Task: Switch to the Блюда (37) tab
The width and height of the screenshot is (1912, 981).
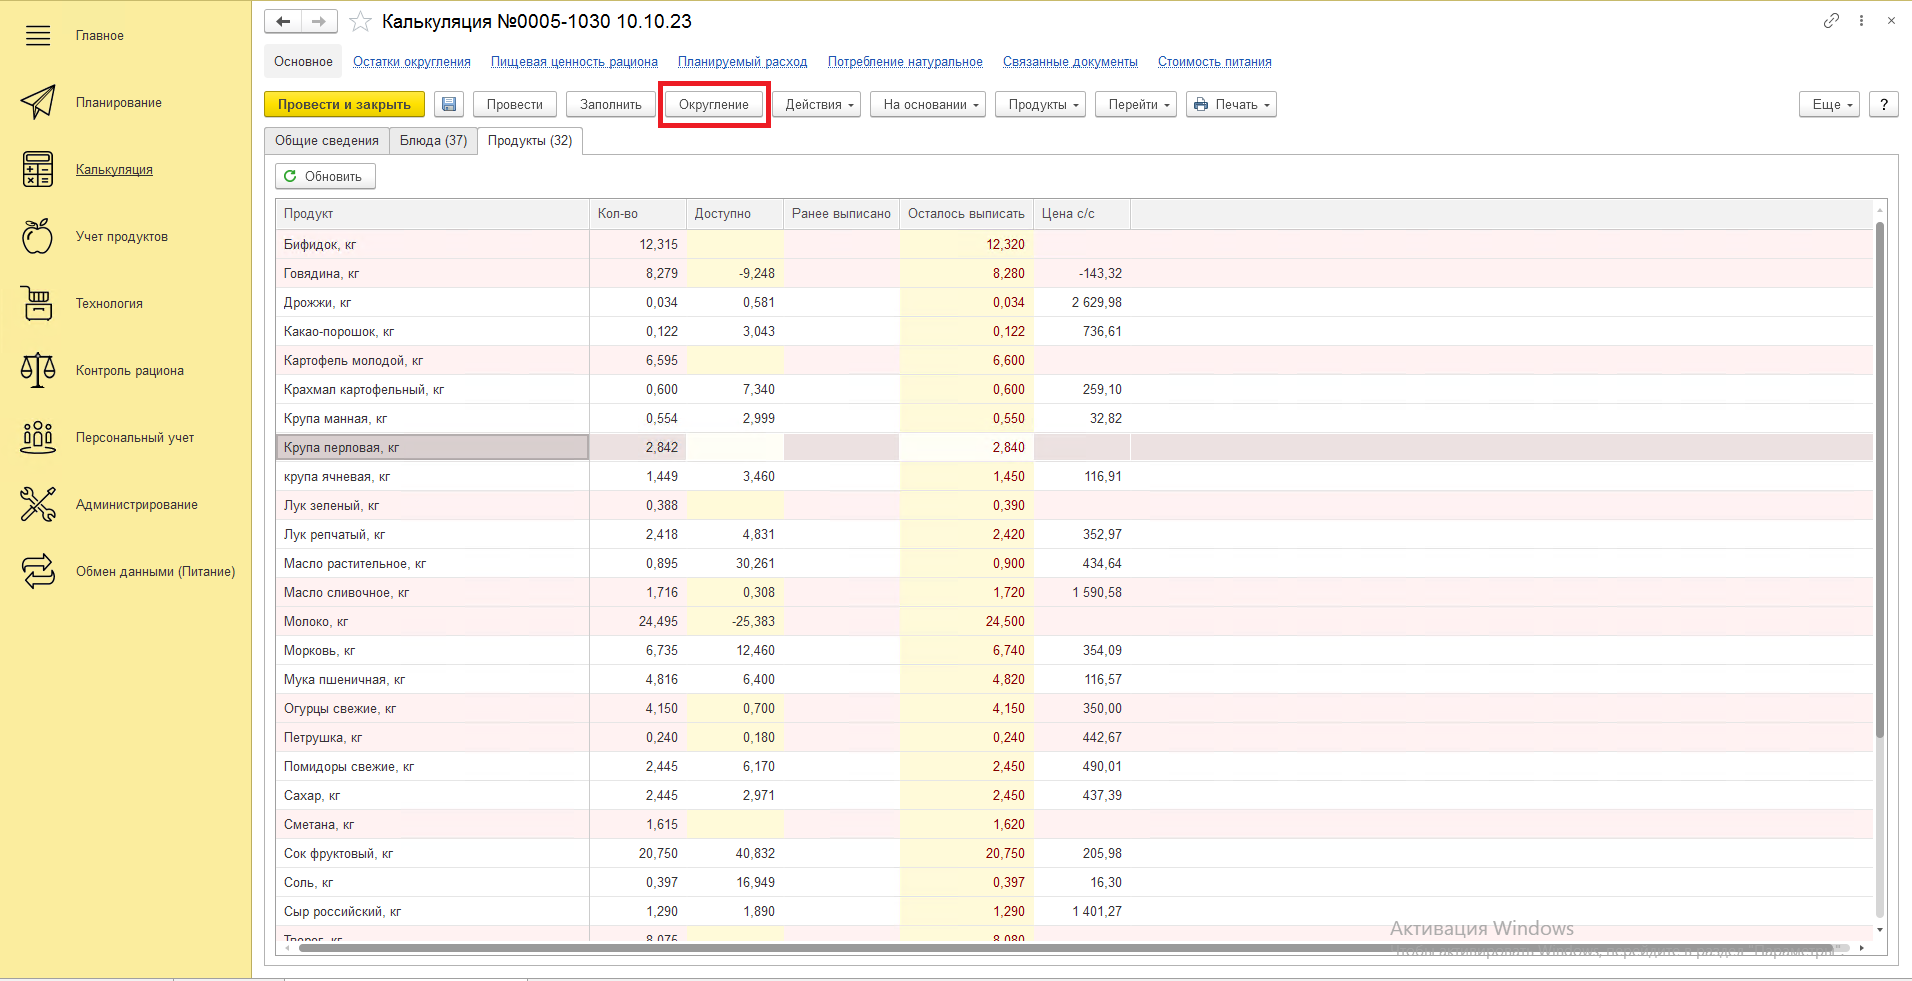Action: (x=433, y=141)
